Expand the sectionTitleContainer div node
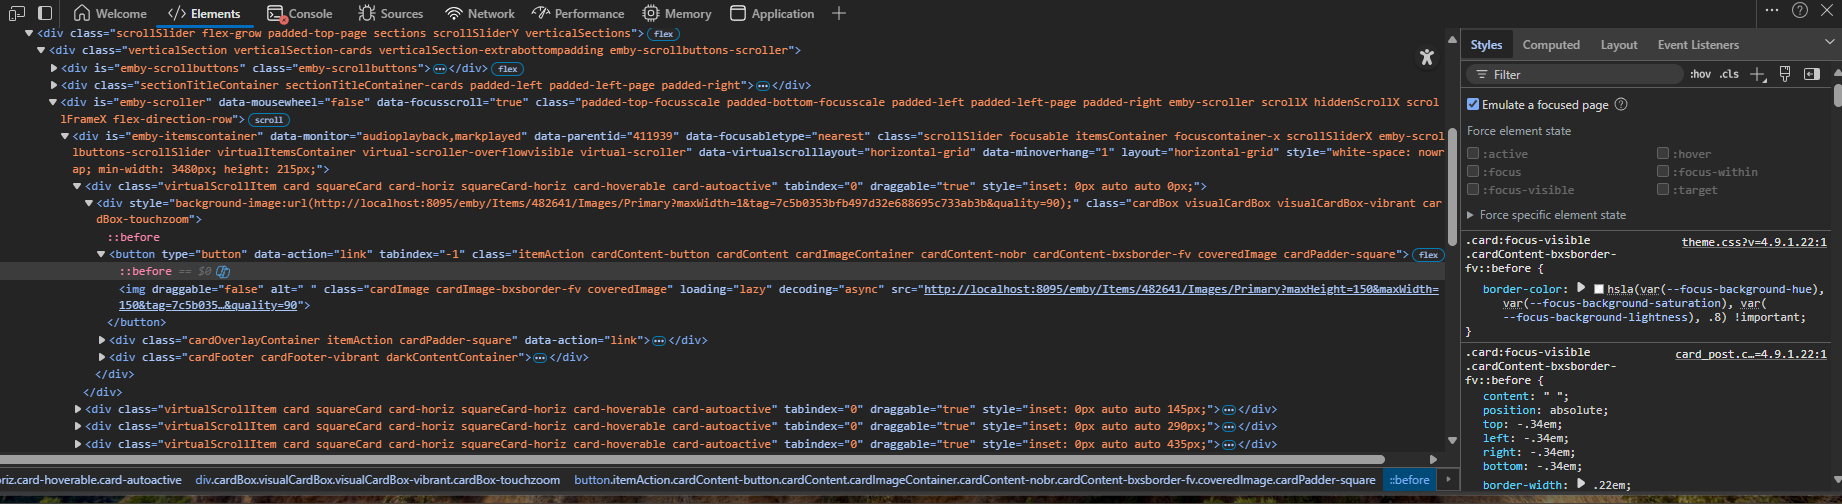Viewport: 1842px width, 504px height. (54, 86)
